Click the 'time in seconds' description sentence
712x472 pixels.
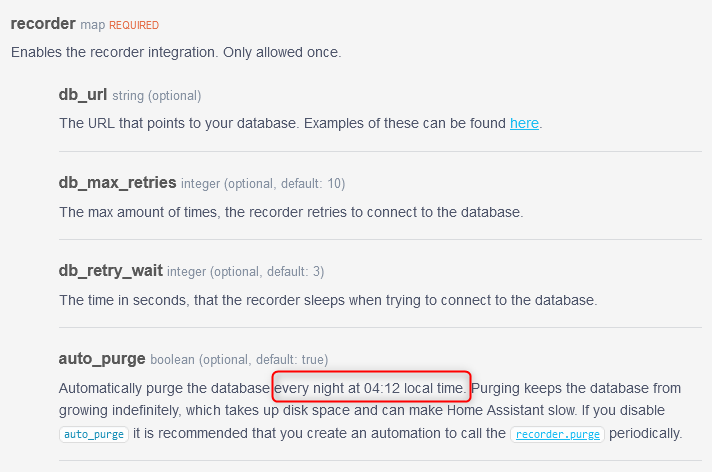pyautogui.click(x=328, y=300)
